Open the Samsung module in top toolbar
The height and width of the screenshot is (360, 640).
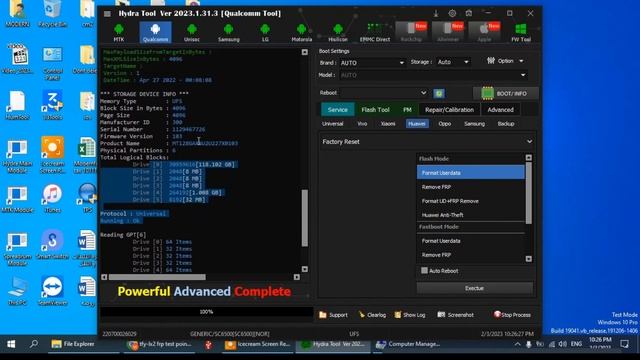coord(229,32)
